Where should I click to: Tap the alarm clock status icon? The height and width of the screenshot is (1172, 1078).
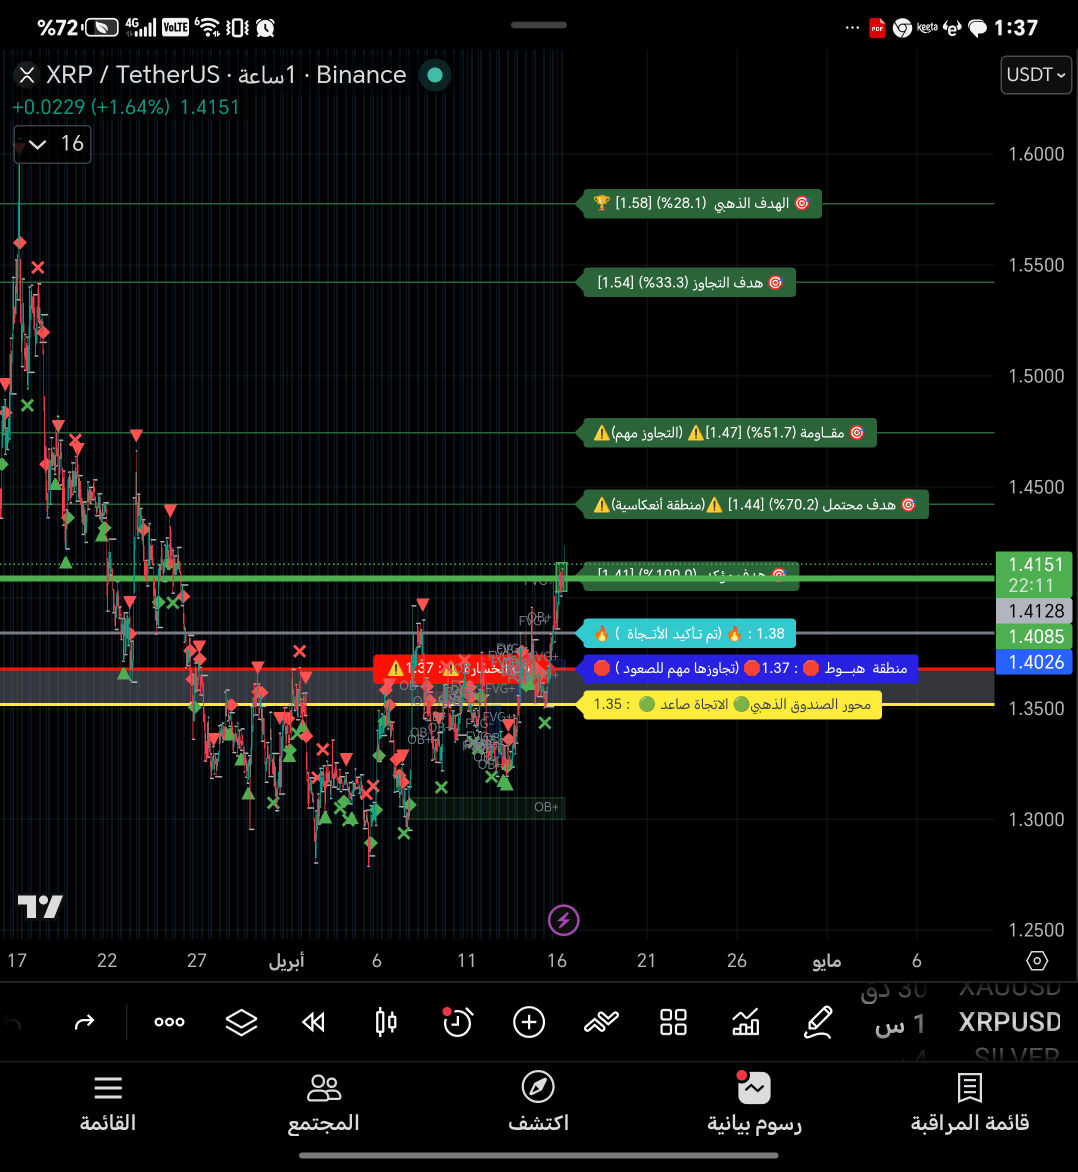coord(265,28)
